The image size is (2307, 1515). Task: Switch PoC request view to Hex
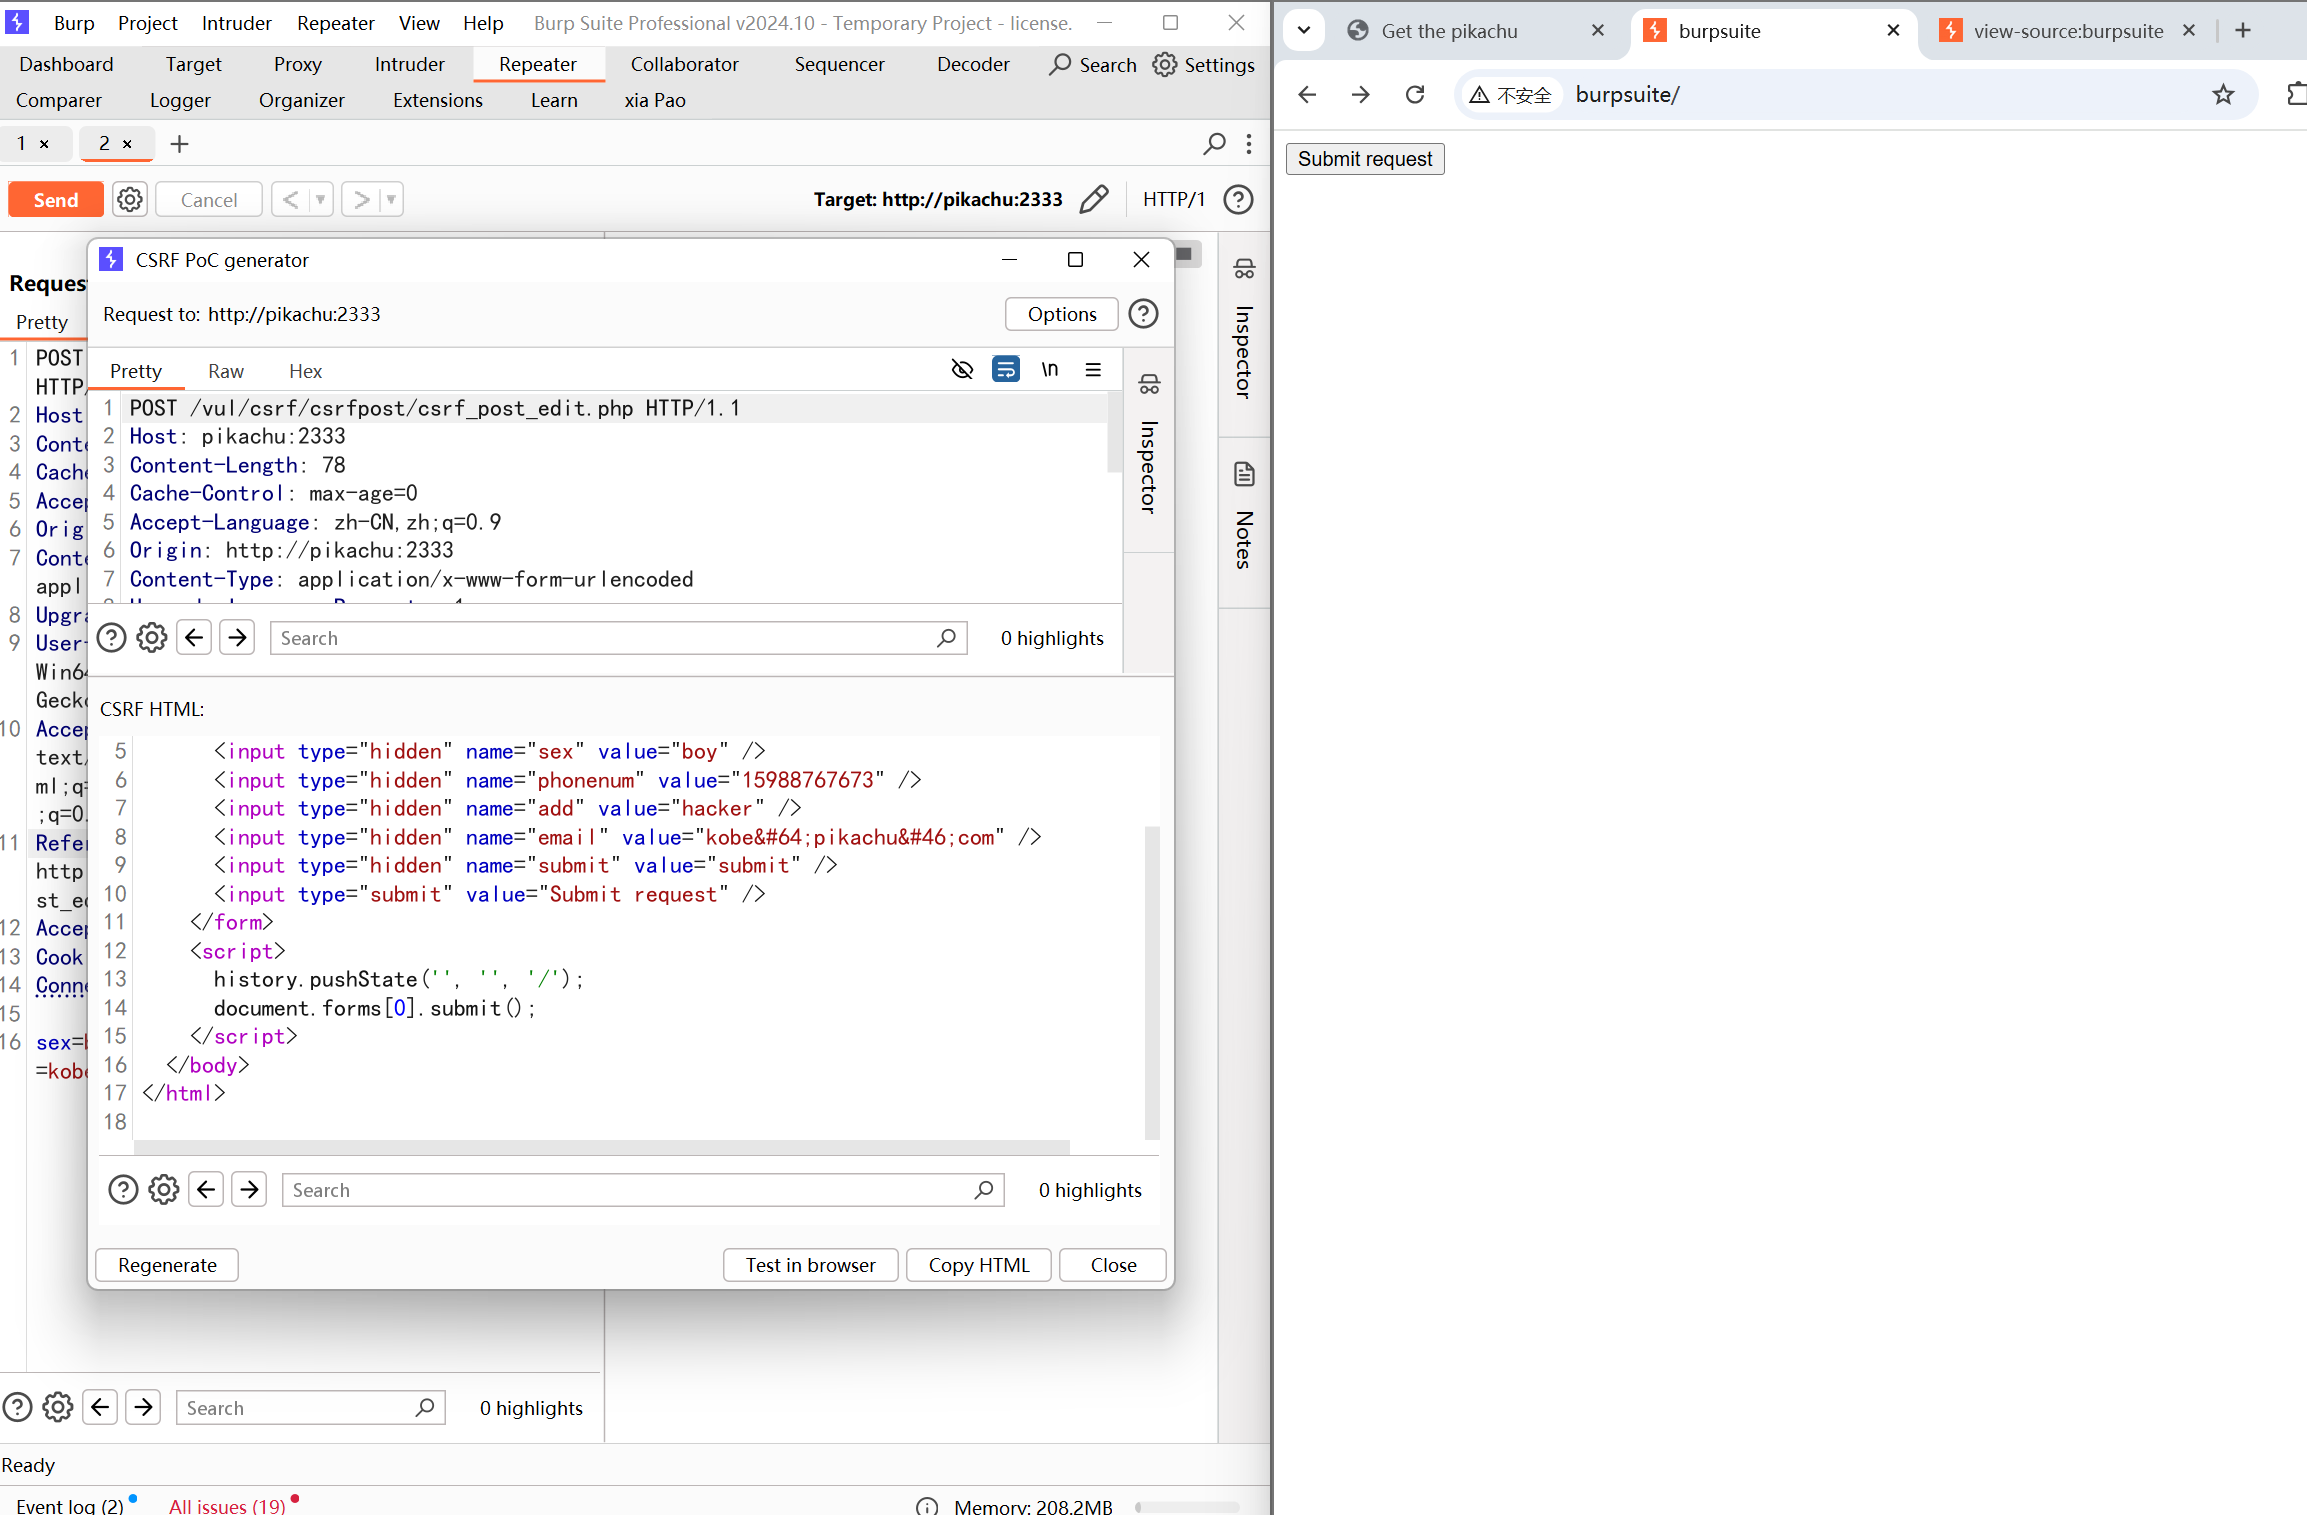point(305,371)
